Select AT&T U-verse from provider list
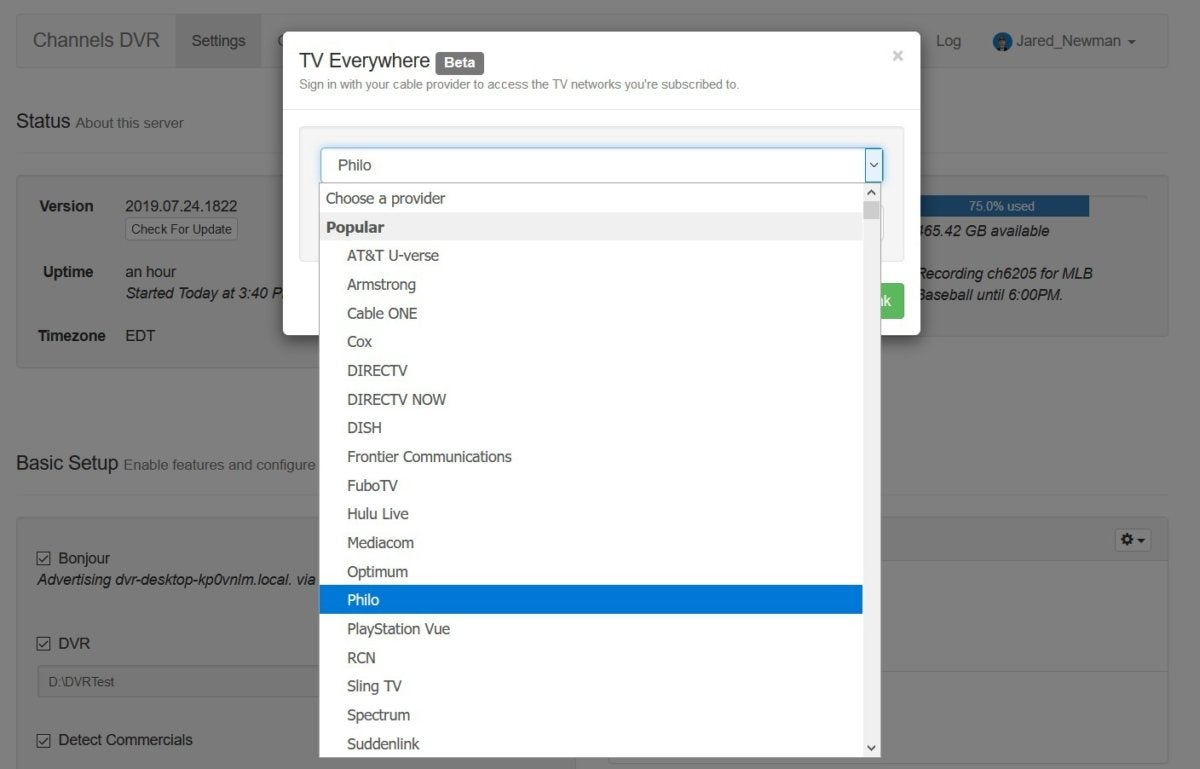This screenshot has width=1200, height=769. tap(591, 255)
